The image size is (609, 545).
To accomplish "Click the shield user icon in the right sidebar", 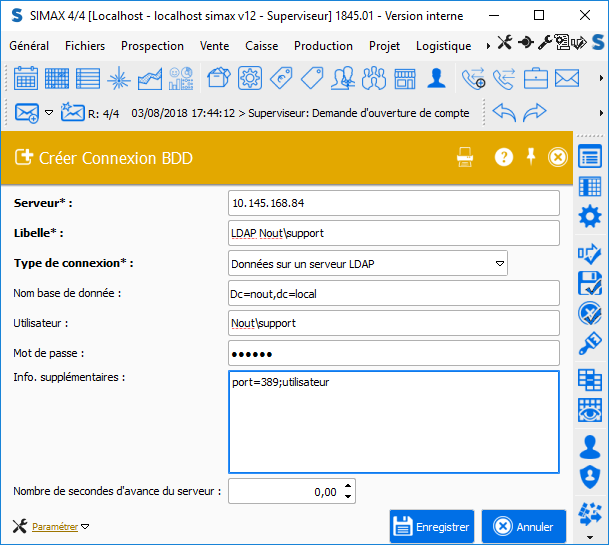I will [x=590, y=475].
